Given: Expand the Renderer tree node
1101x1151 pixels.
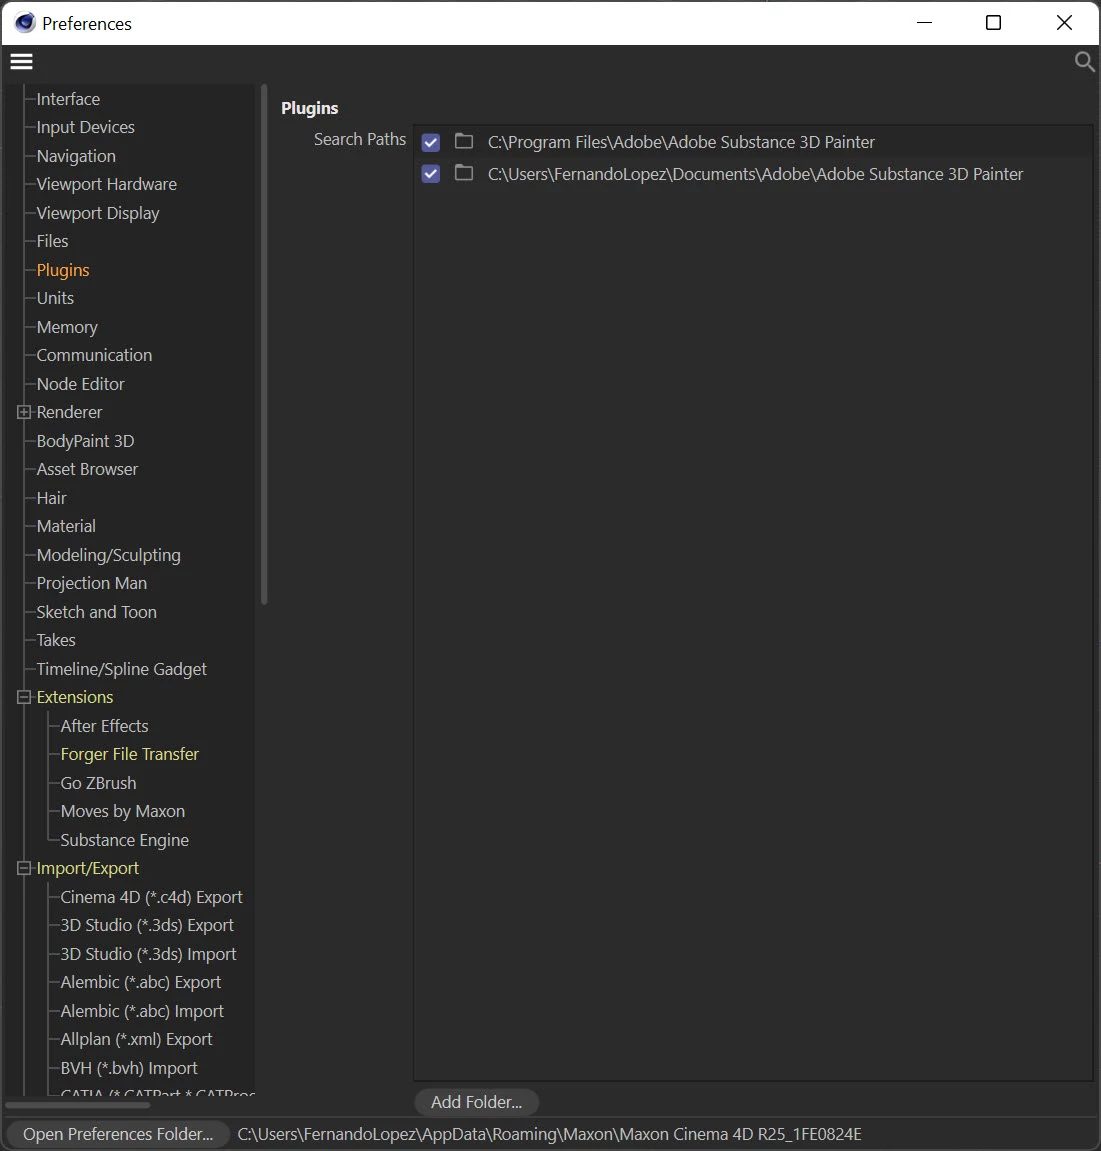Looking at the screenshot, I should pos(23,413).
